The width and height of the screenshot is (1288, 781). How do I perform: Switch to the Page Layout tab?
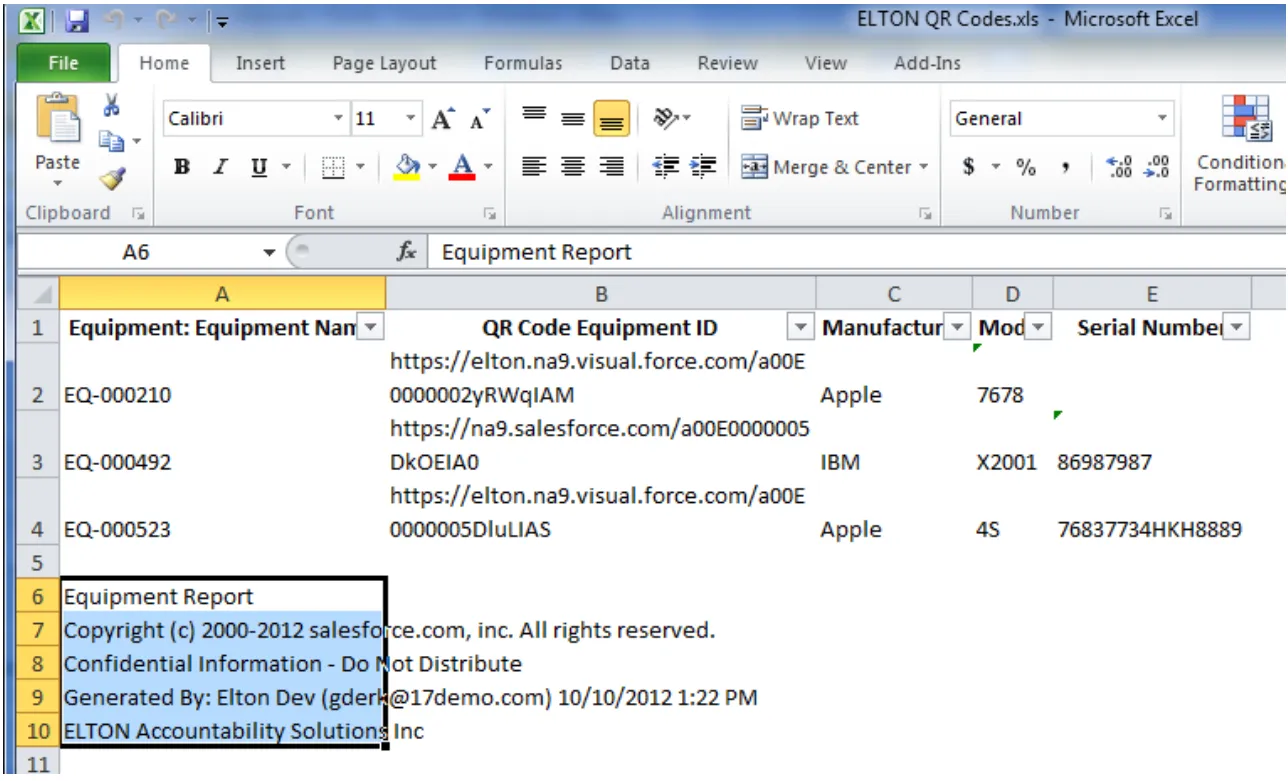tap(384, 63)
